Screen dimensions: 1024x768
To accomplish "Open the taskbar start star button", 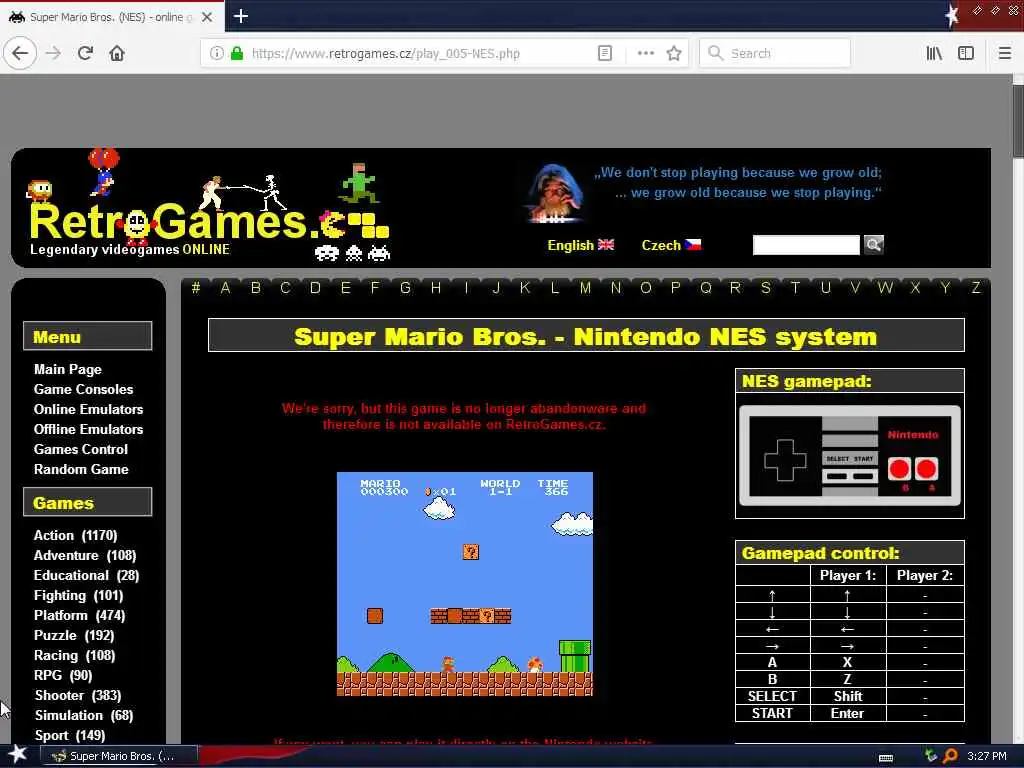I will click(18, 755).
